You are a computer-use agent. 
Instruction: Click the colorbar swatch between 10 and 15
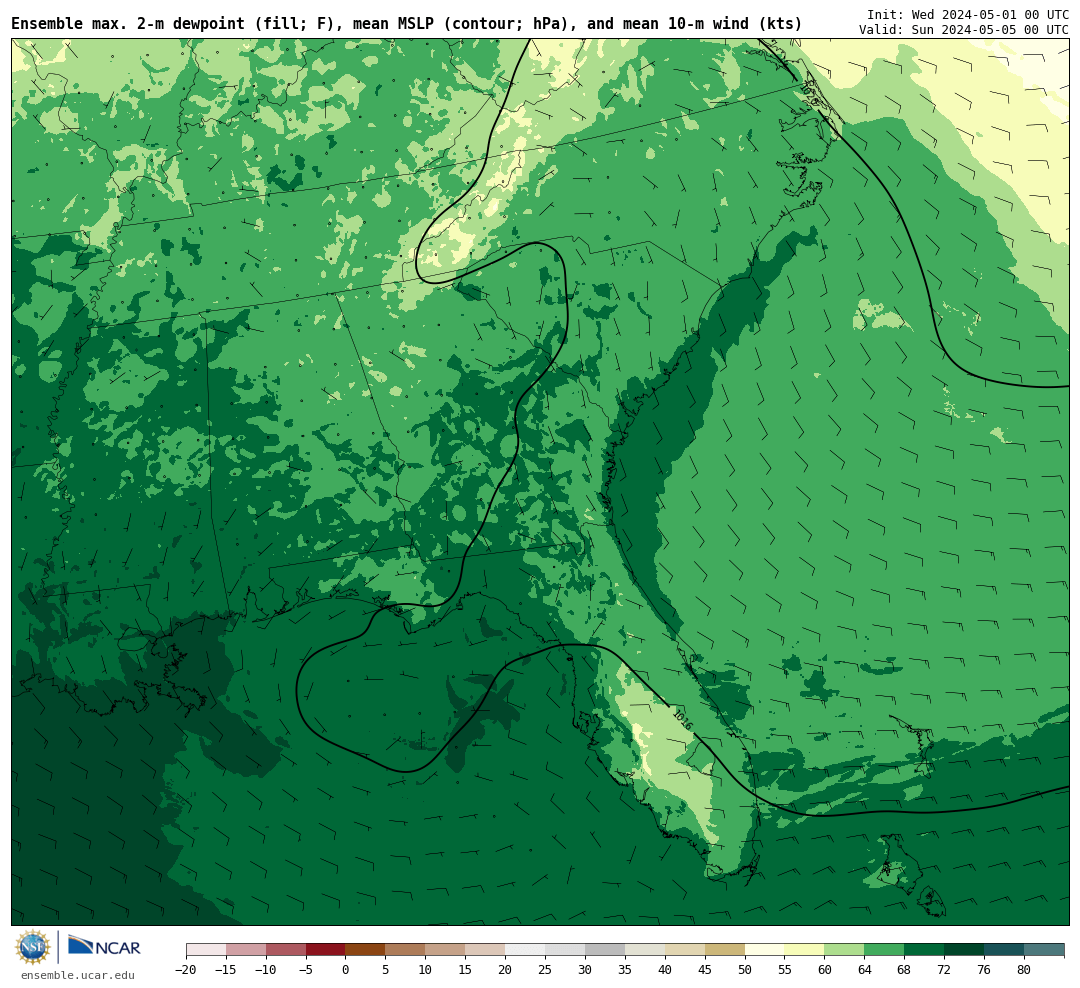tap(446, 950)
